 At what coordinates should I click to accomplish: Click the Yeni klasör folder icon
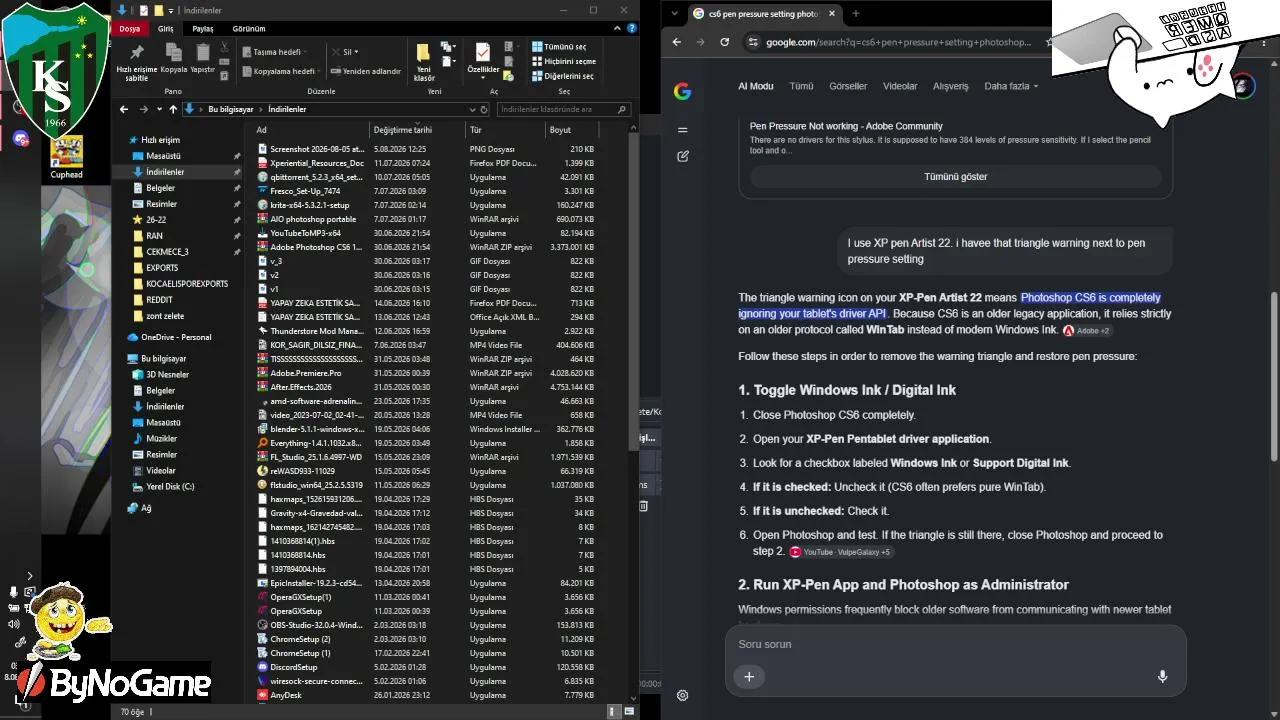coord(424,53)
